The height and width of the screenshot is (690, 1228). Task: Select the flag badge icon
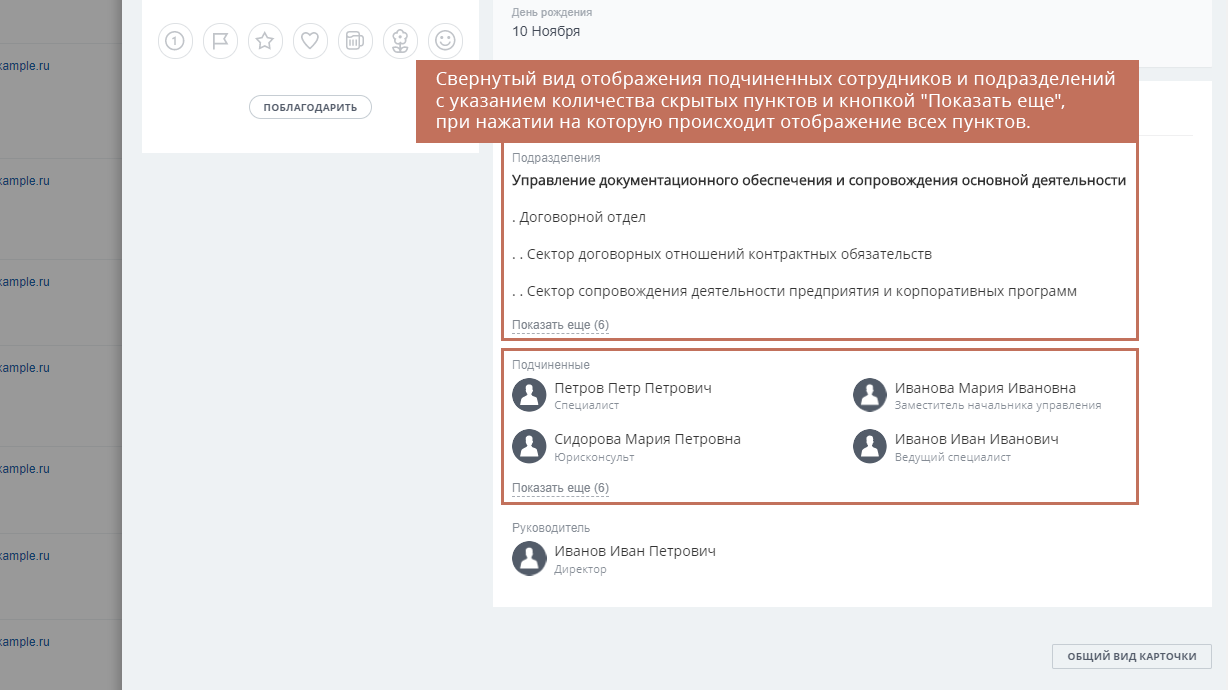point(220,41)
